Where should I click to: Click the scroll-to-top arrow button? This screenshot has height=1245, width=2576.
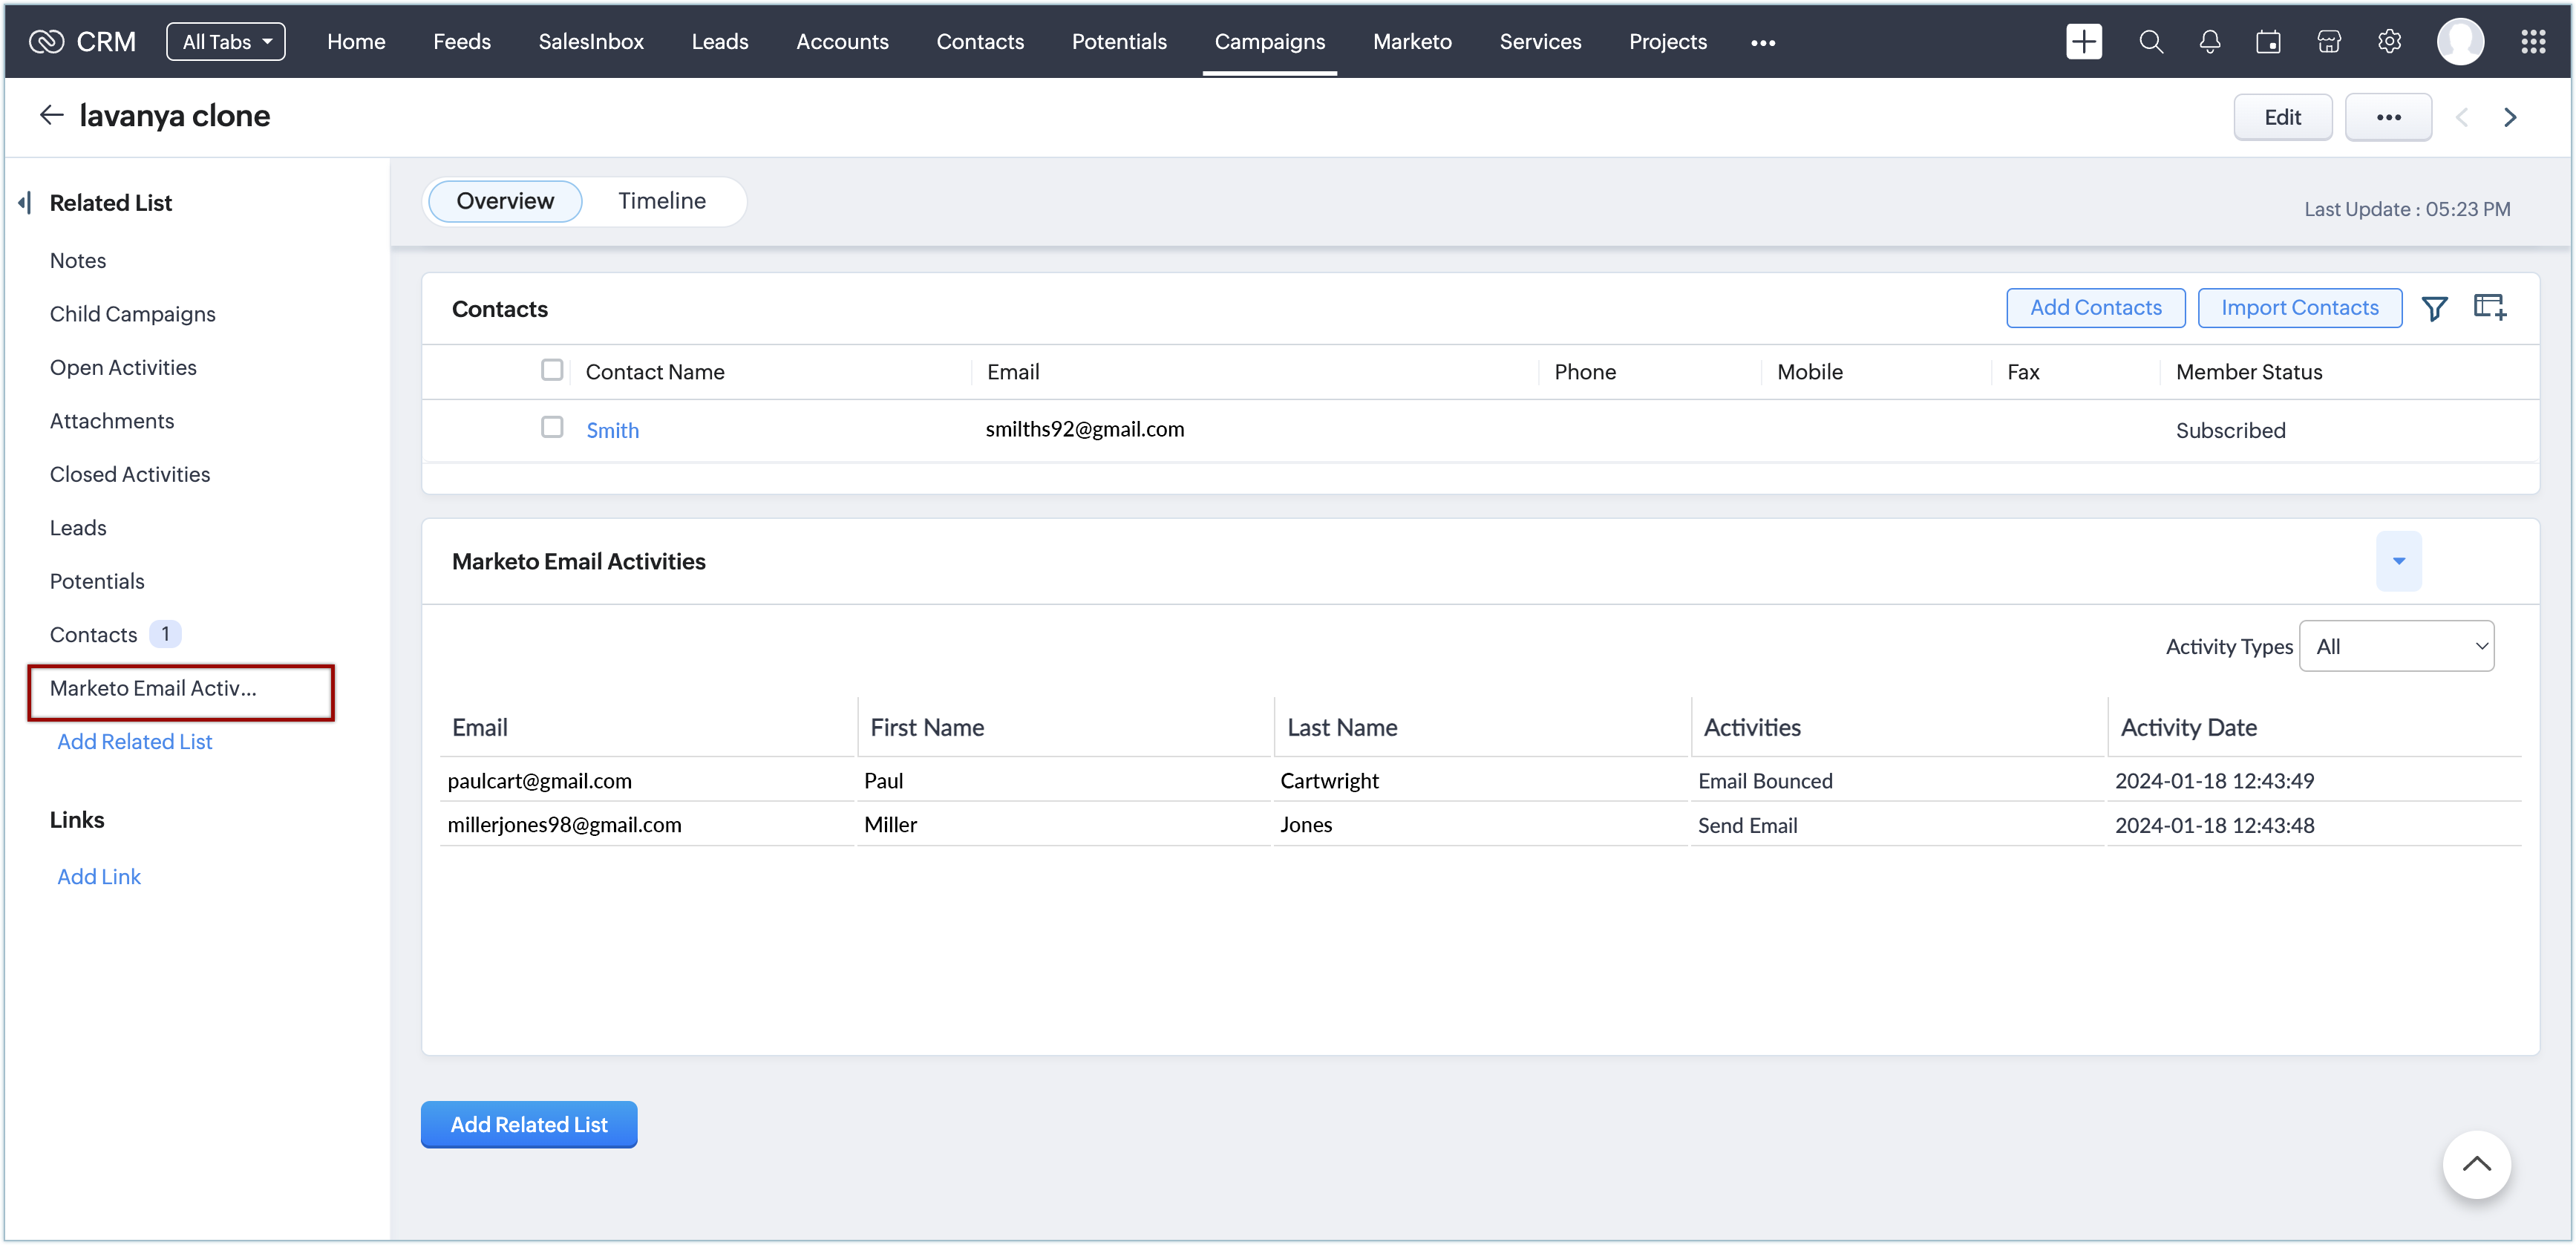pyautogui.click(x=2476, y=1164)
